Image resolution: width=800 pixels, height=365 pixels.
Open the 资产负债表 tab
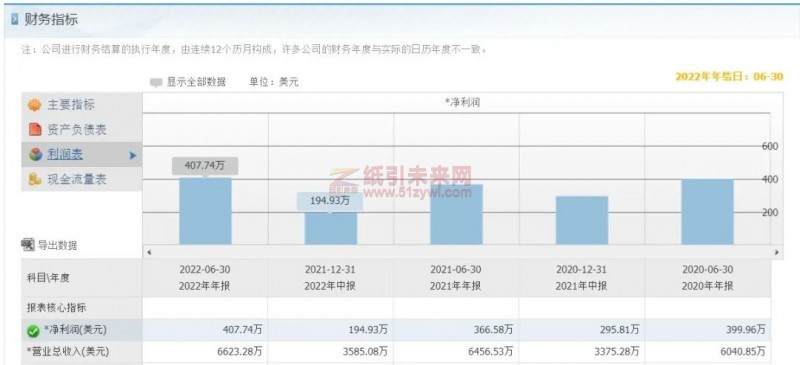82,130
